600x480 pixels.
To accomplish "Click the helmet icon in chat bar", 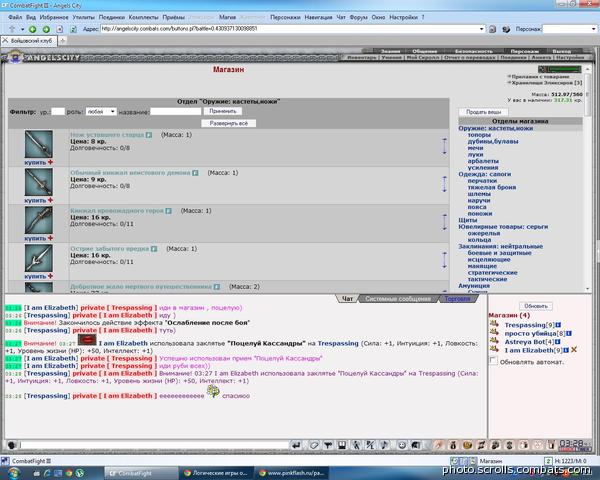I will pos(416,445).
